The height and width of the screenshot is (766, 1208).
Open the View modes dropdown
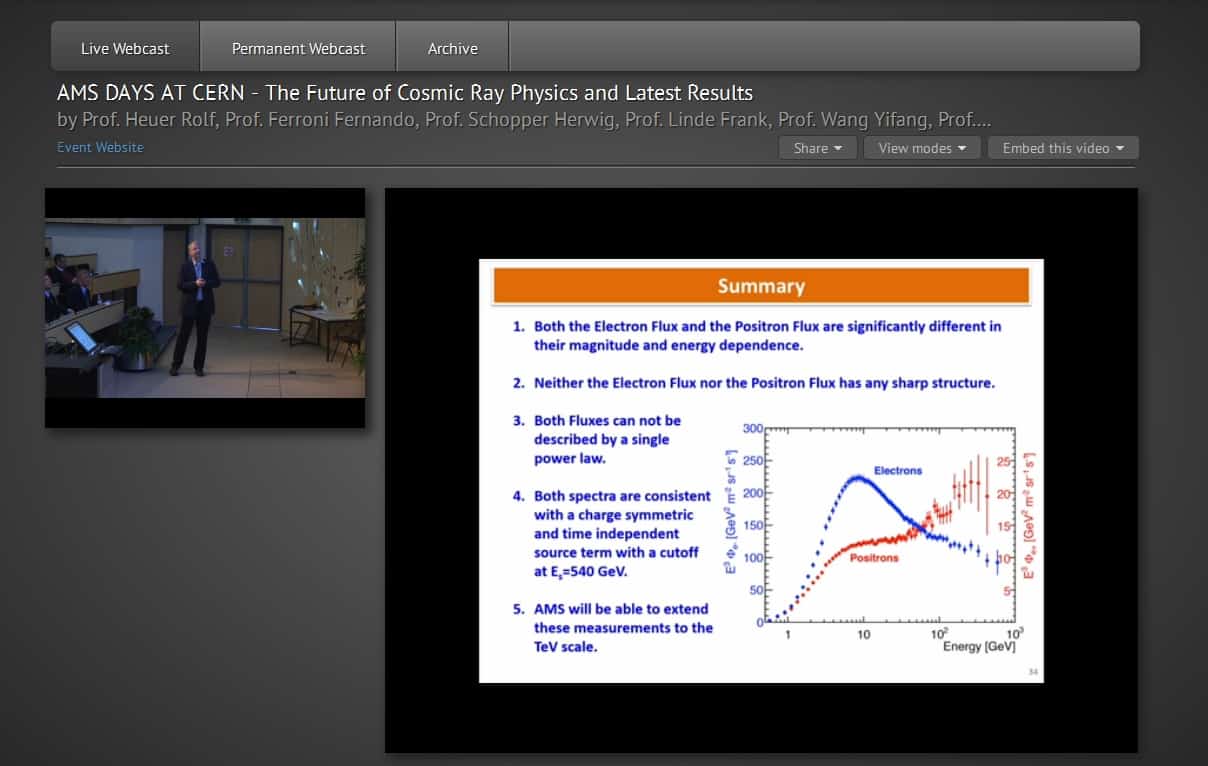922,148
